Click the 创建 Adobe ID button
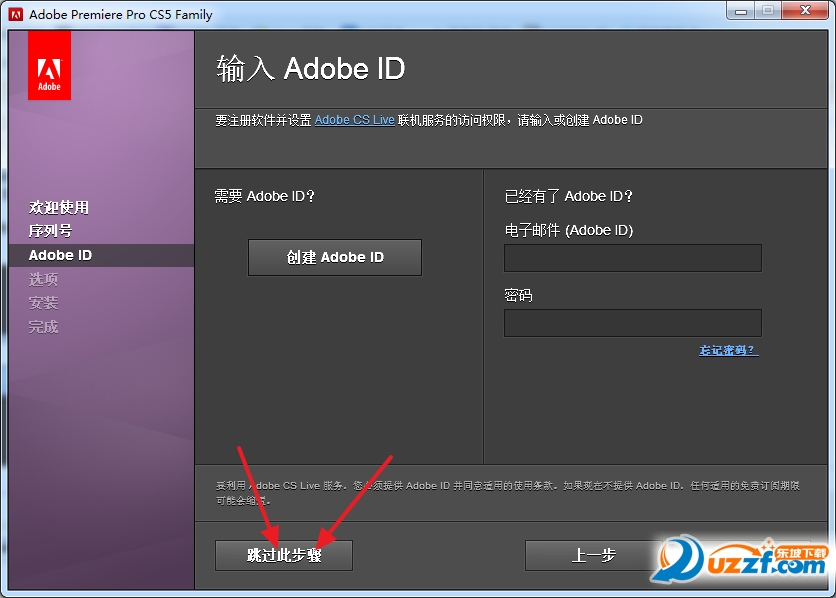 tap(335, 257)
